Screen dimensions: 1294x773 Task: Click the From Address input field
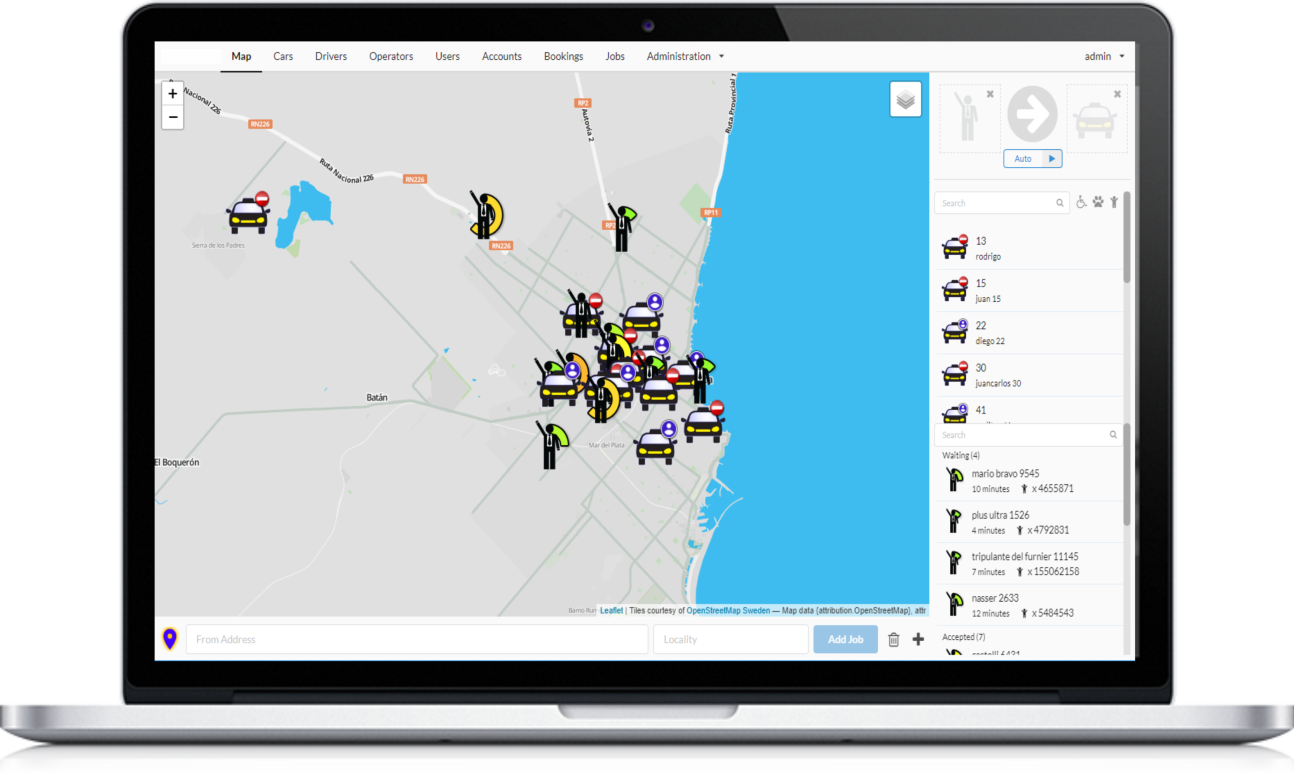(x=417, y=640)
